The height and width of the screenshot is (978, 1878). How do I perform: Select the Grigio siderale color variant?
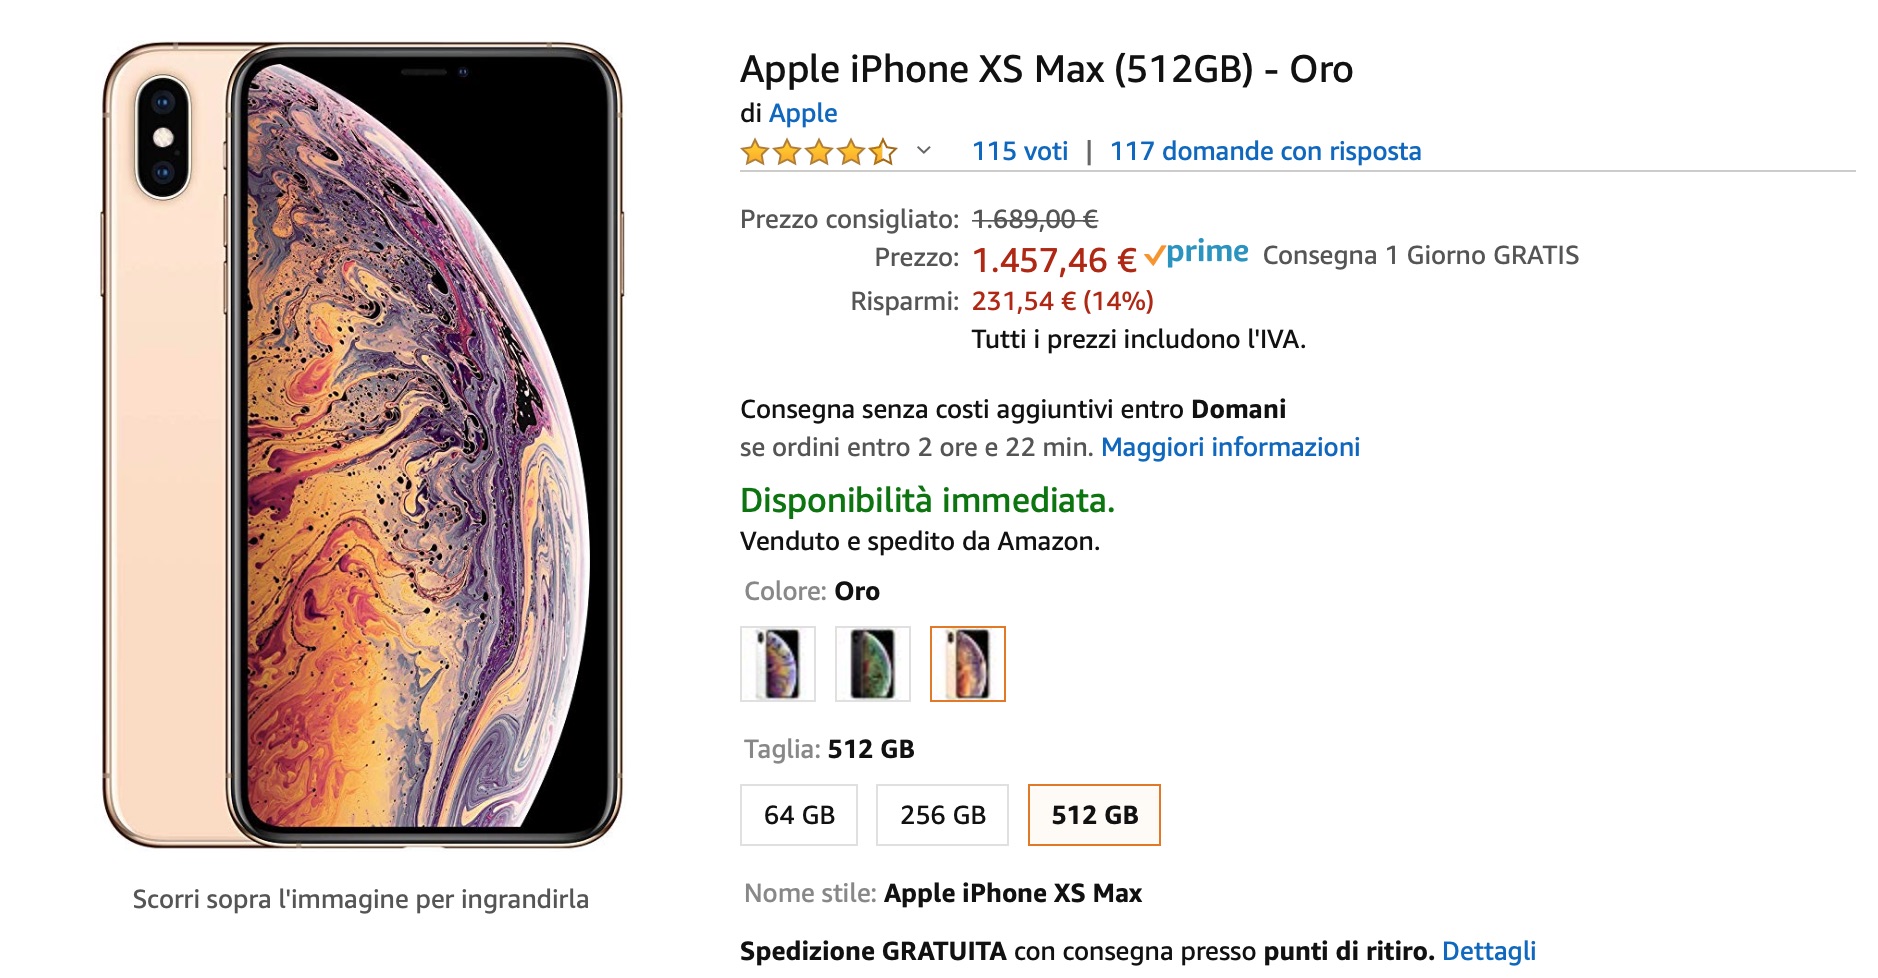coord(872,664)
